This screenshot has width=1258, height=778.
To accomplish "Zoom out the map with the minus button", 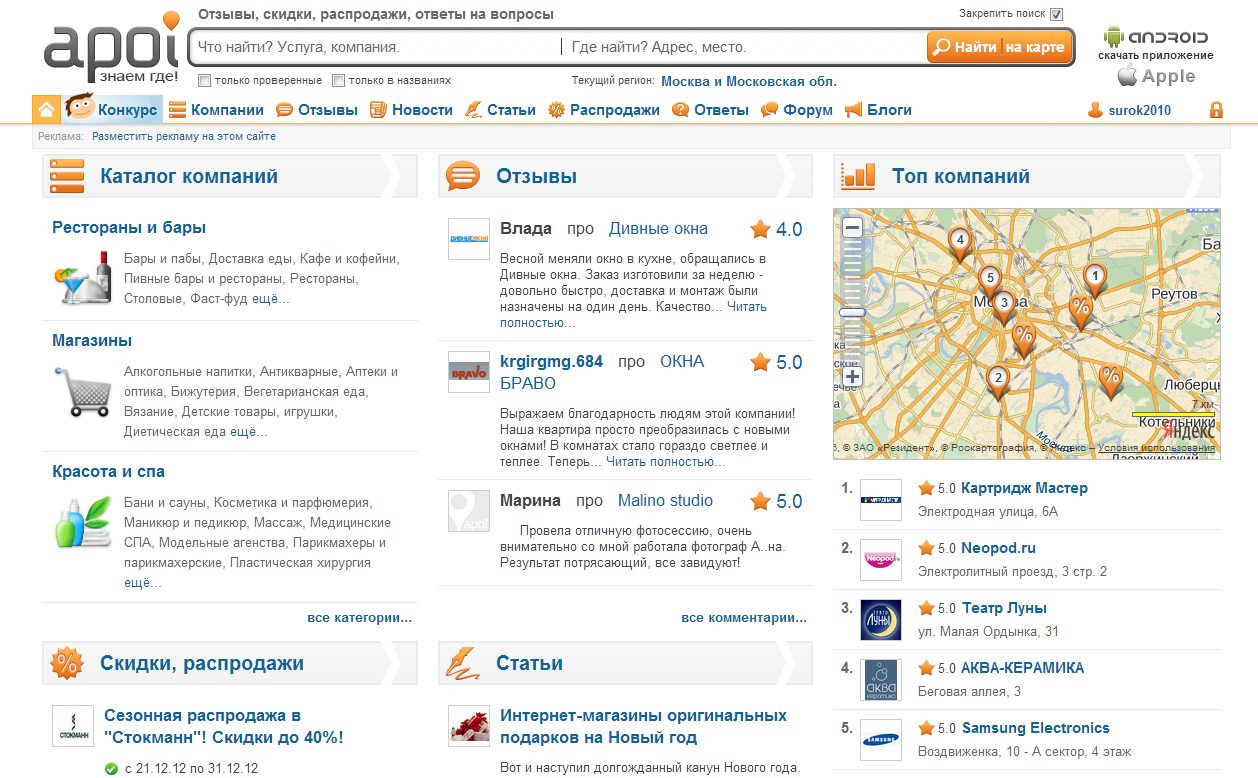I will (x=853, y=228).
